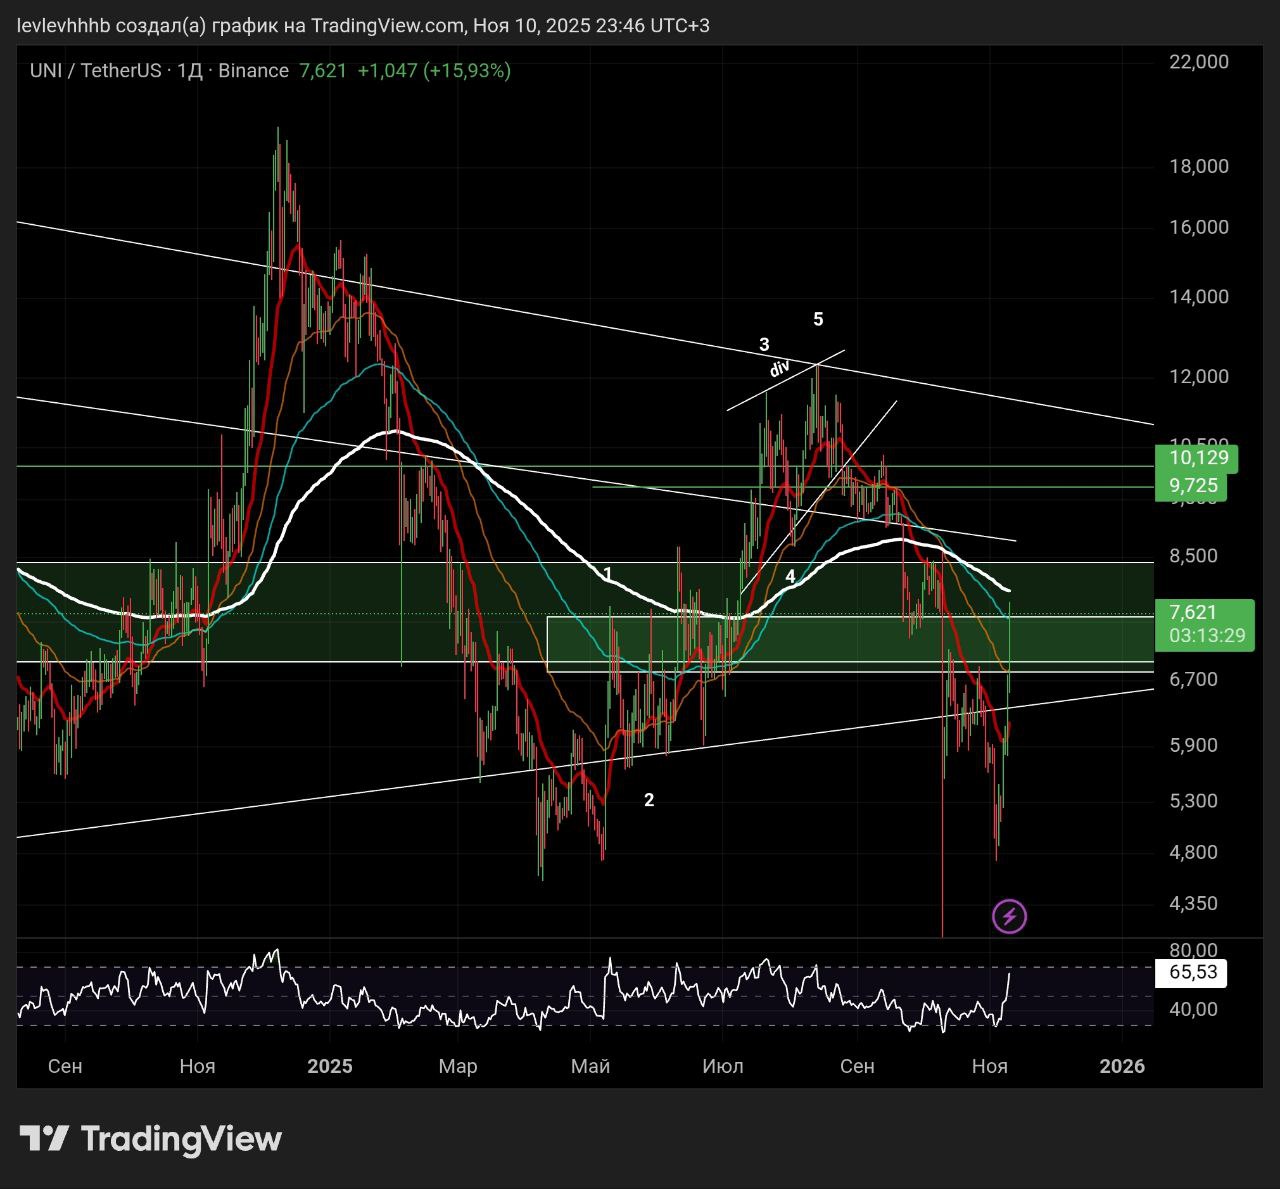
Task: Click the TradingView logo at the bottom
Action: tap(151, 1139)
